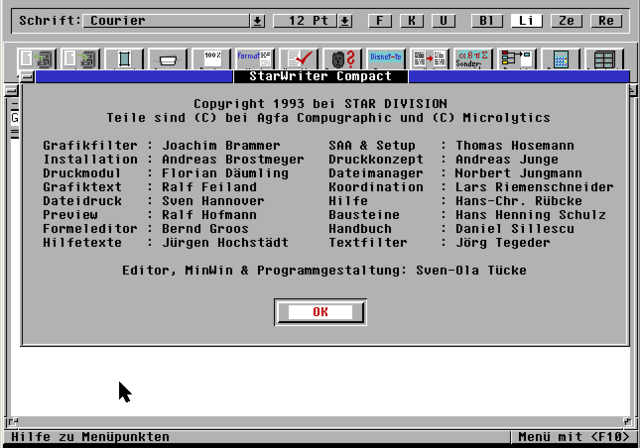The image size is (640, 448).
Task: Click the bottom-left scroll corner arrow
Action: 13,421
